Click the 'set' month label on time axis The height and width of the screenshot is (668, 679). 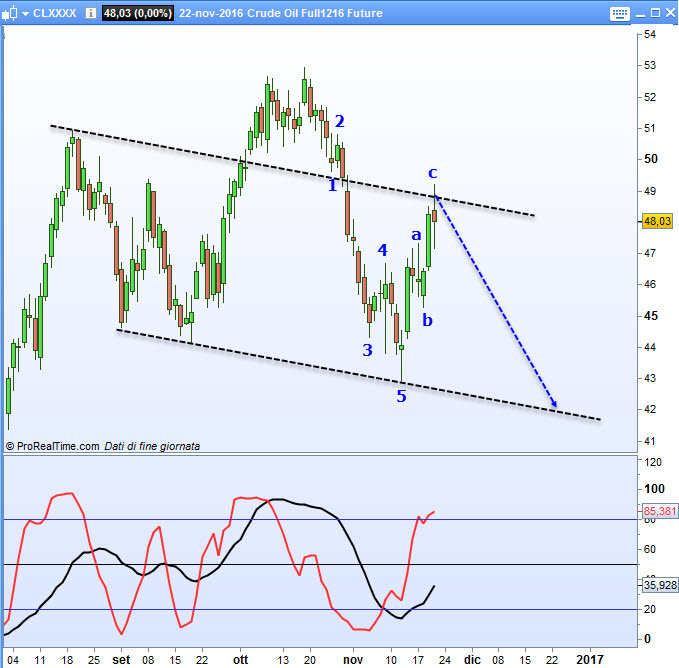[121, 660]
